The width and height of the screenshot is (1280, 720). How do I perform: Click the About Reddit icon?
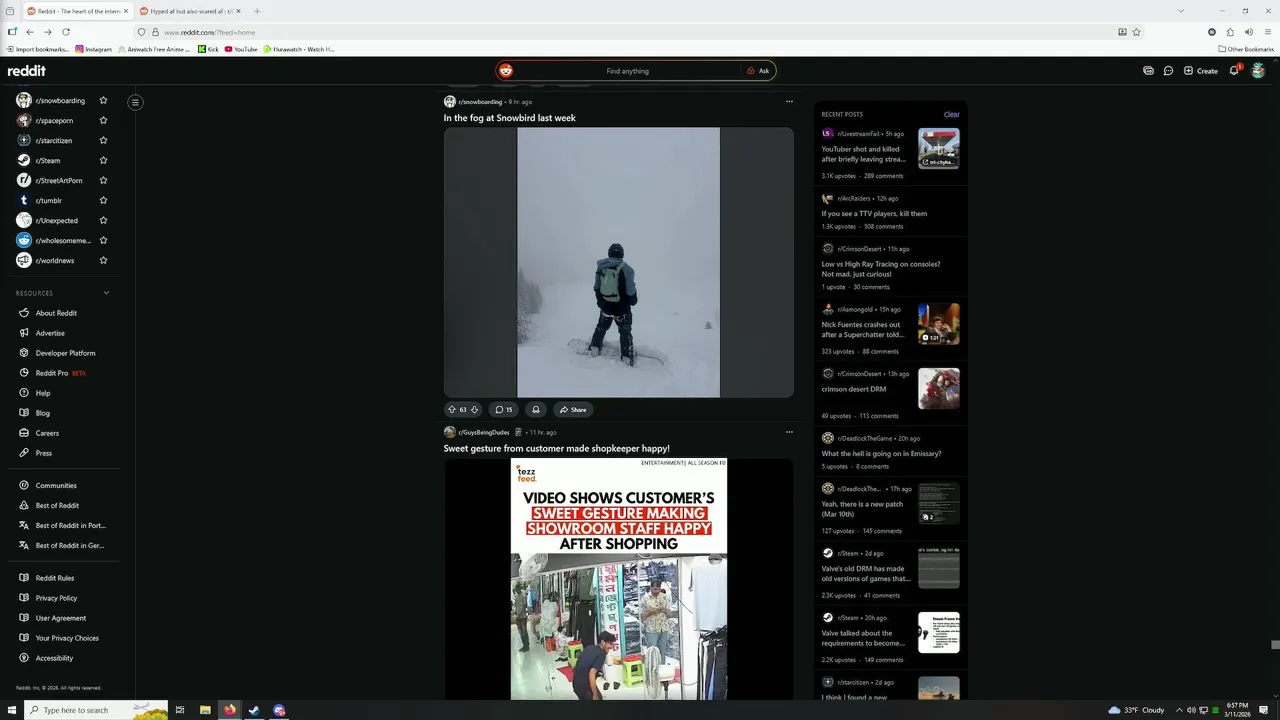[x=24, y=313]
